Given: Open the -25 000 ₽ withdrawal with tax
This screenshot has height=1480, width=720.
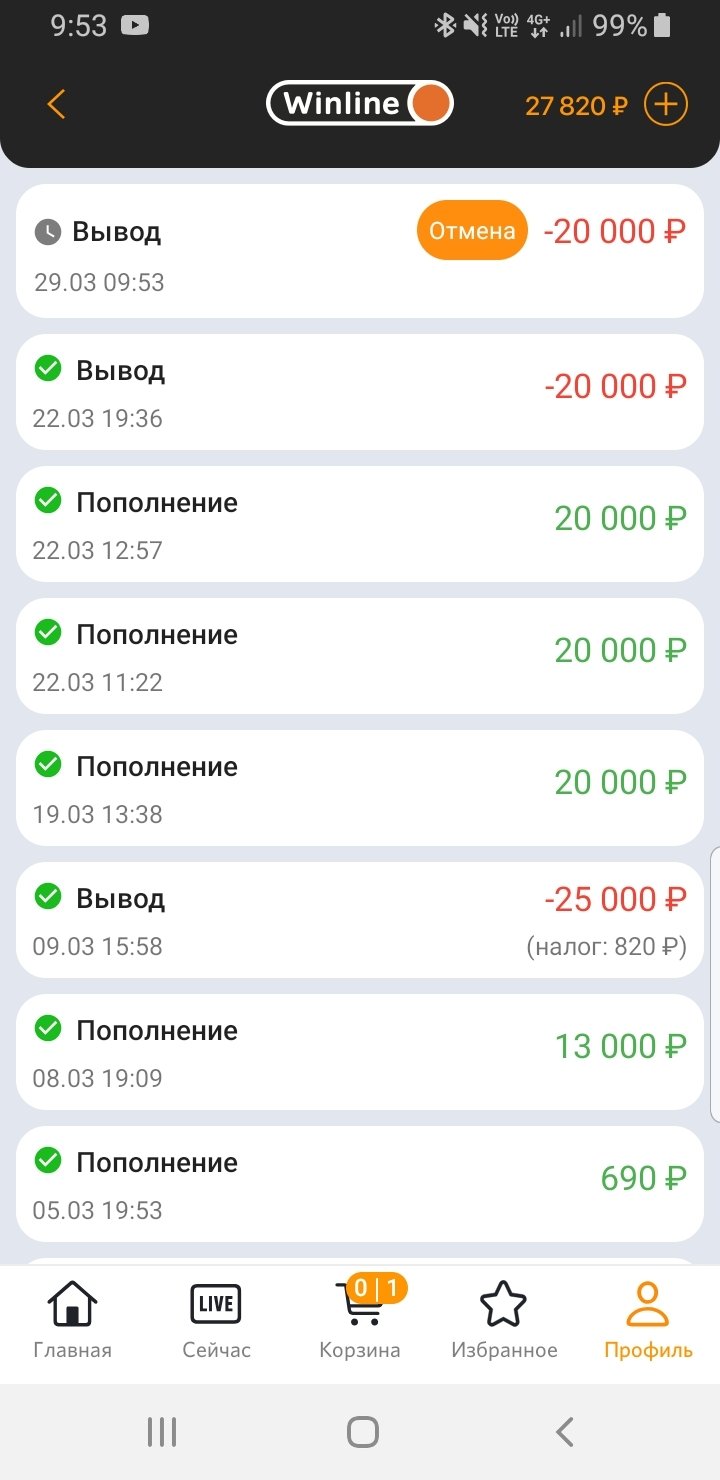Looking at the screenshot, I should pos(360,920).
